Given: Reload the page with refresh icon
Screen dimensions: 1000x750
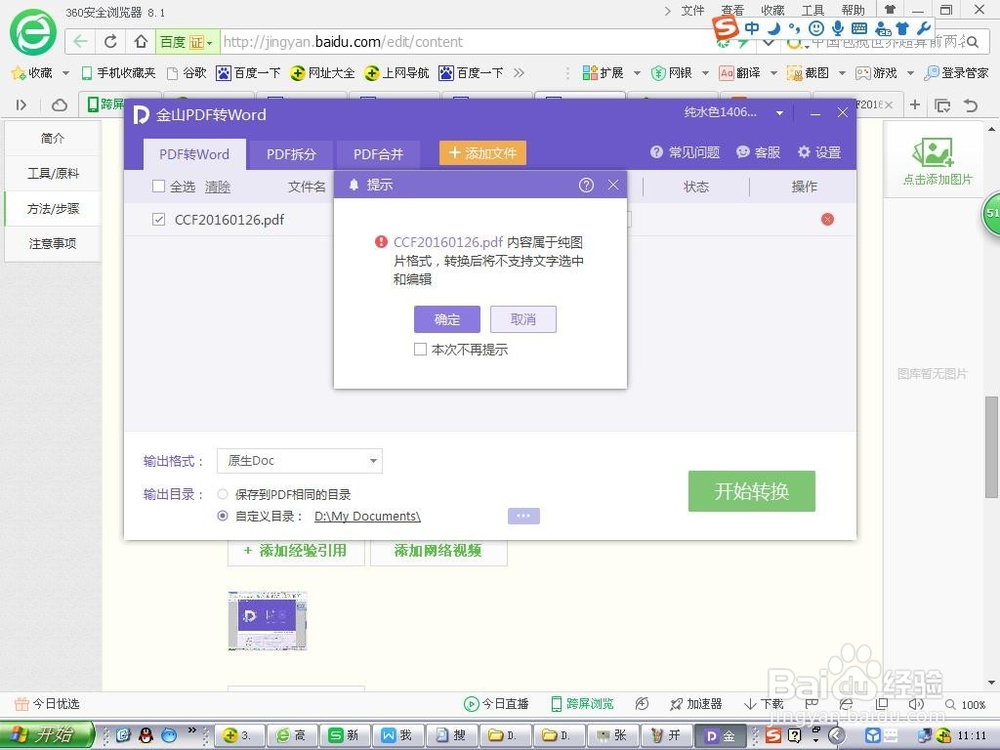Looking at the screenshot, I should [110, 41].
